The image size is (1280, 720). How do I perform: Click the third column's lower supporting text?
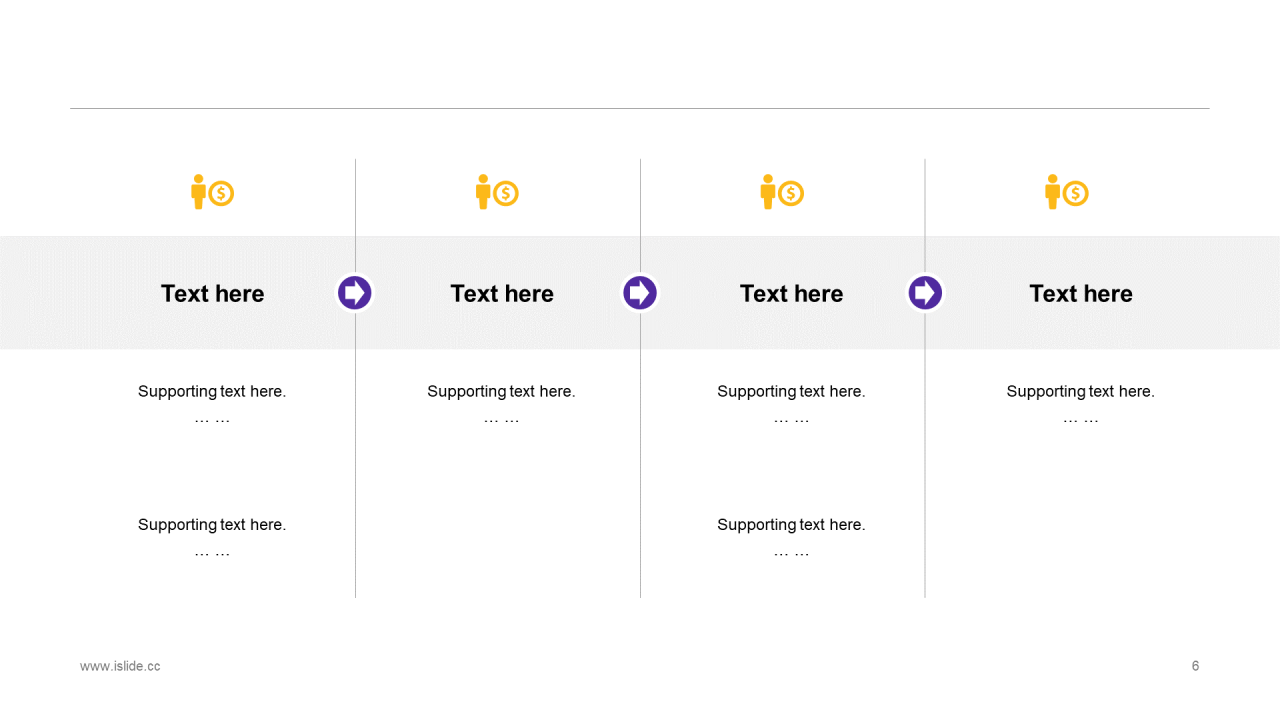pyautogui.click(x=791, y=525)
